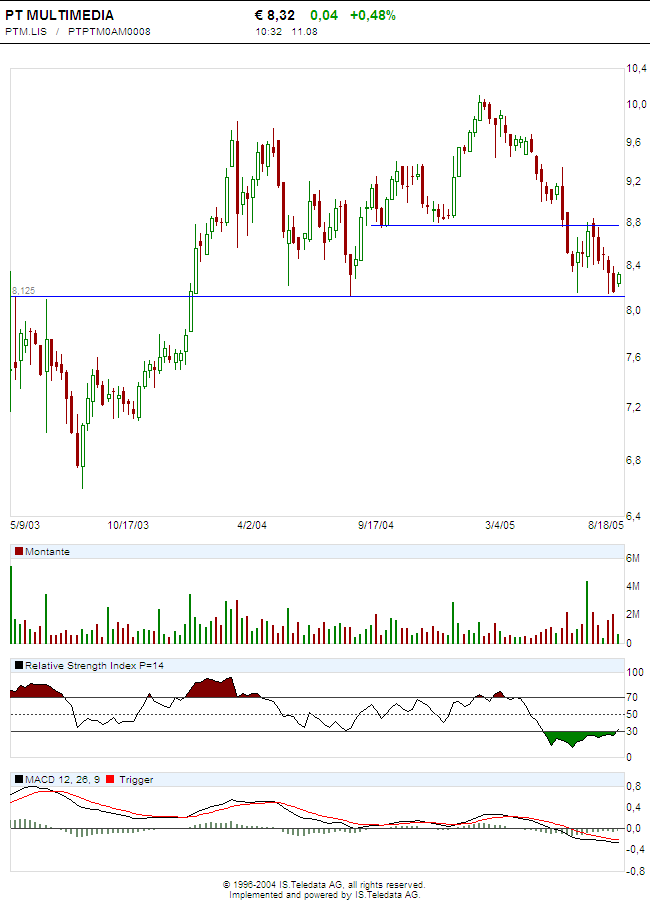Click the PTM.LIS ticker symbol
The image size is (650, 900).
coord(26,32)
